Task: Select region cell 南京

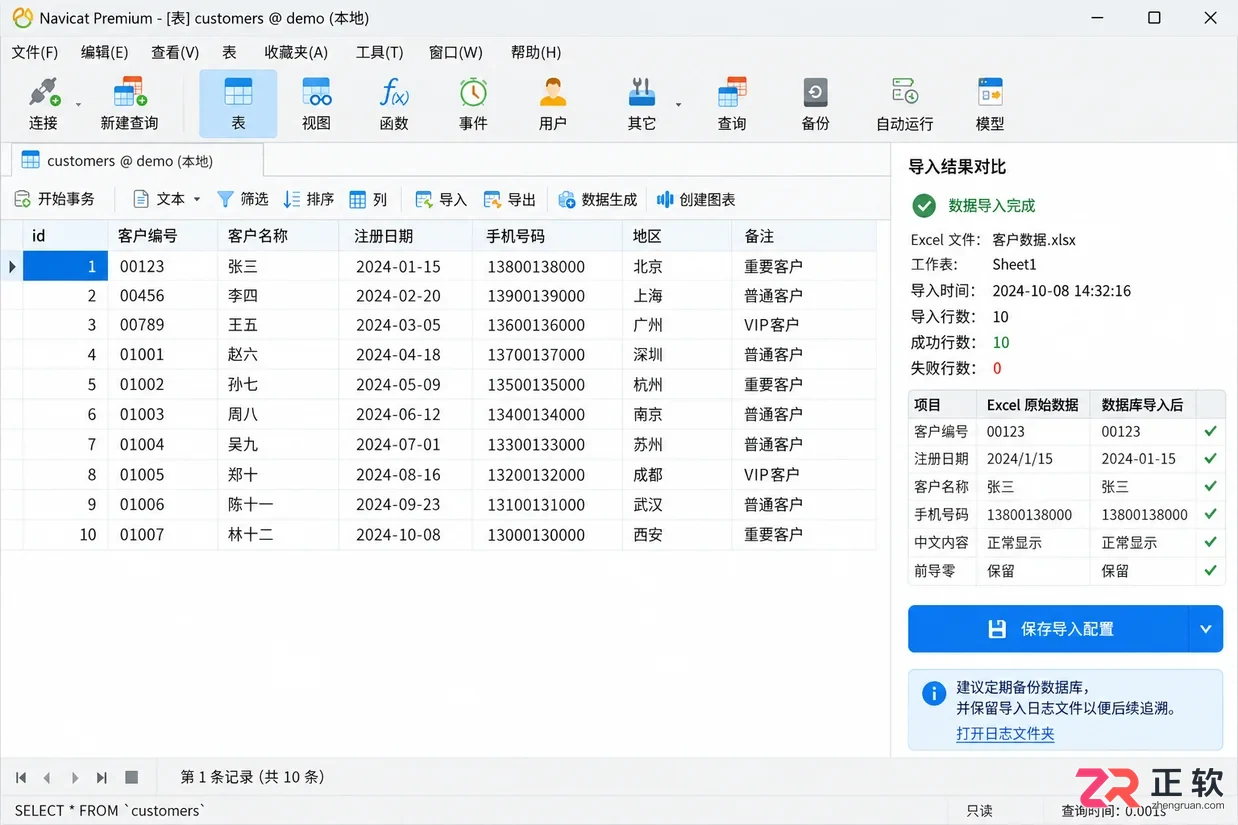Action: pos(676,415)
